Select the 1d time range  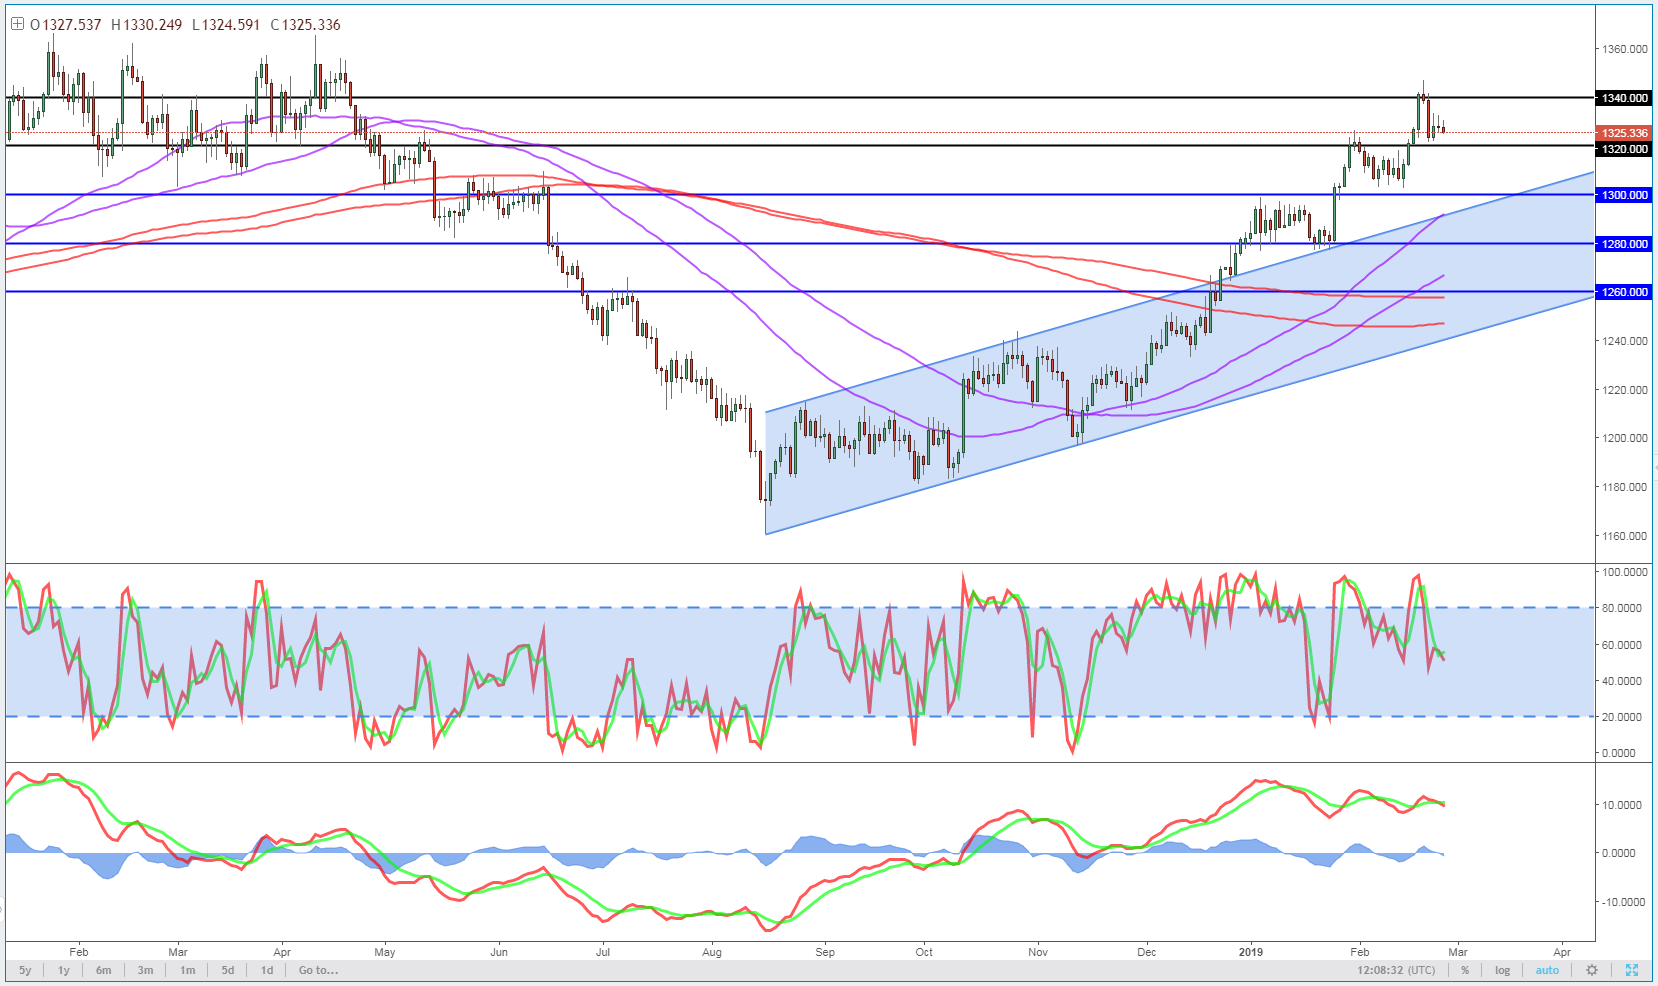point(267,970)
